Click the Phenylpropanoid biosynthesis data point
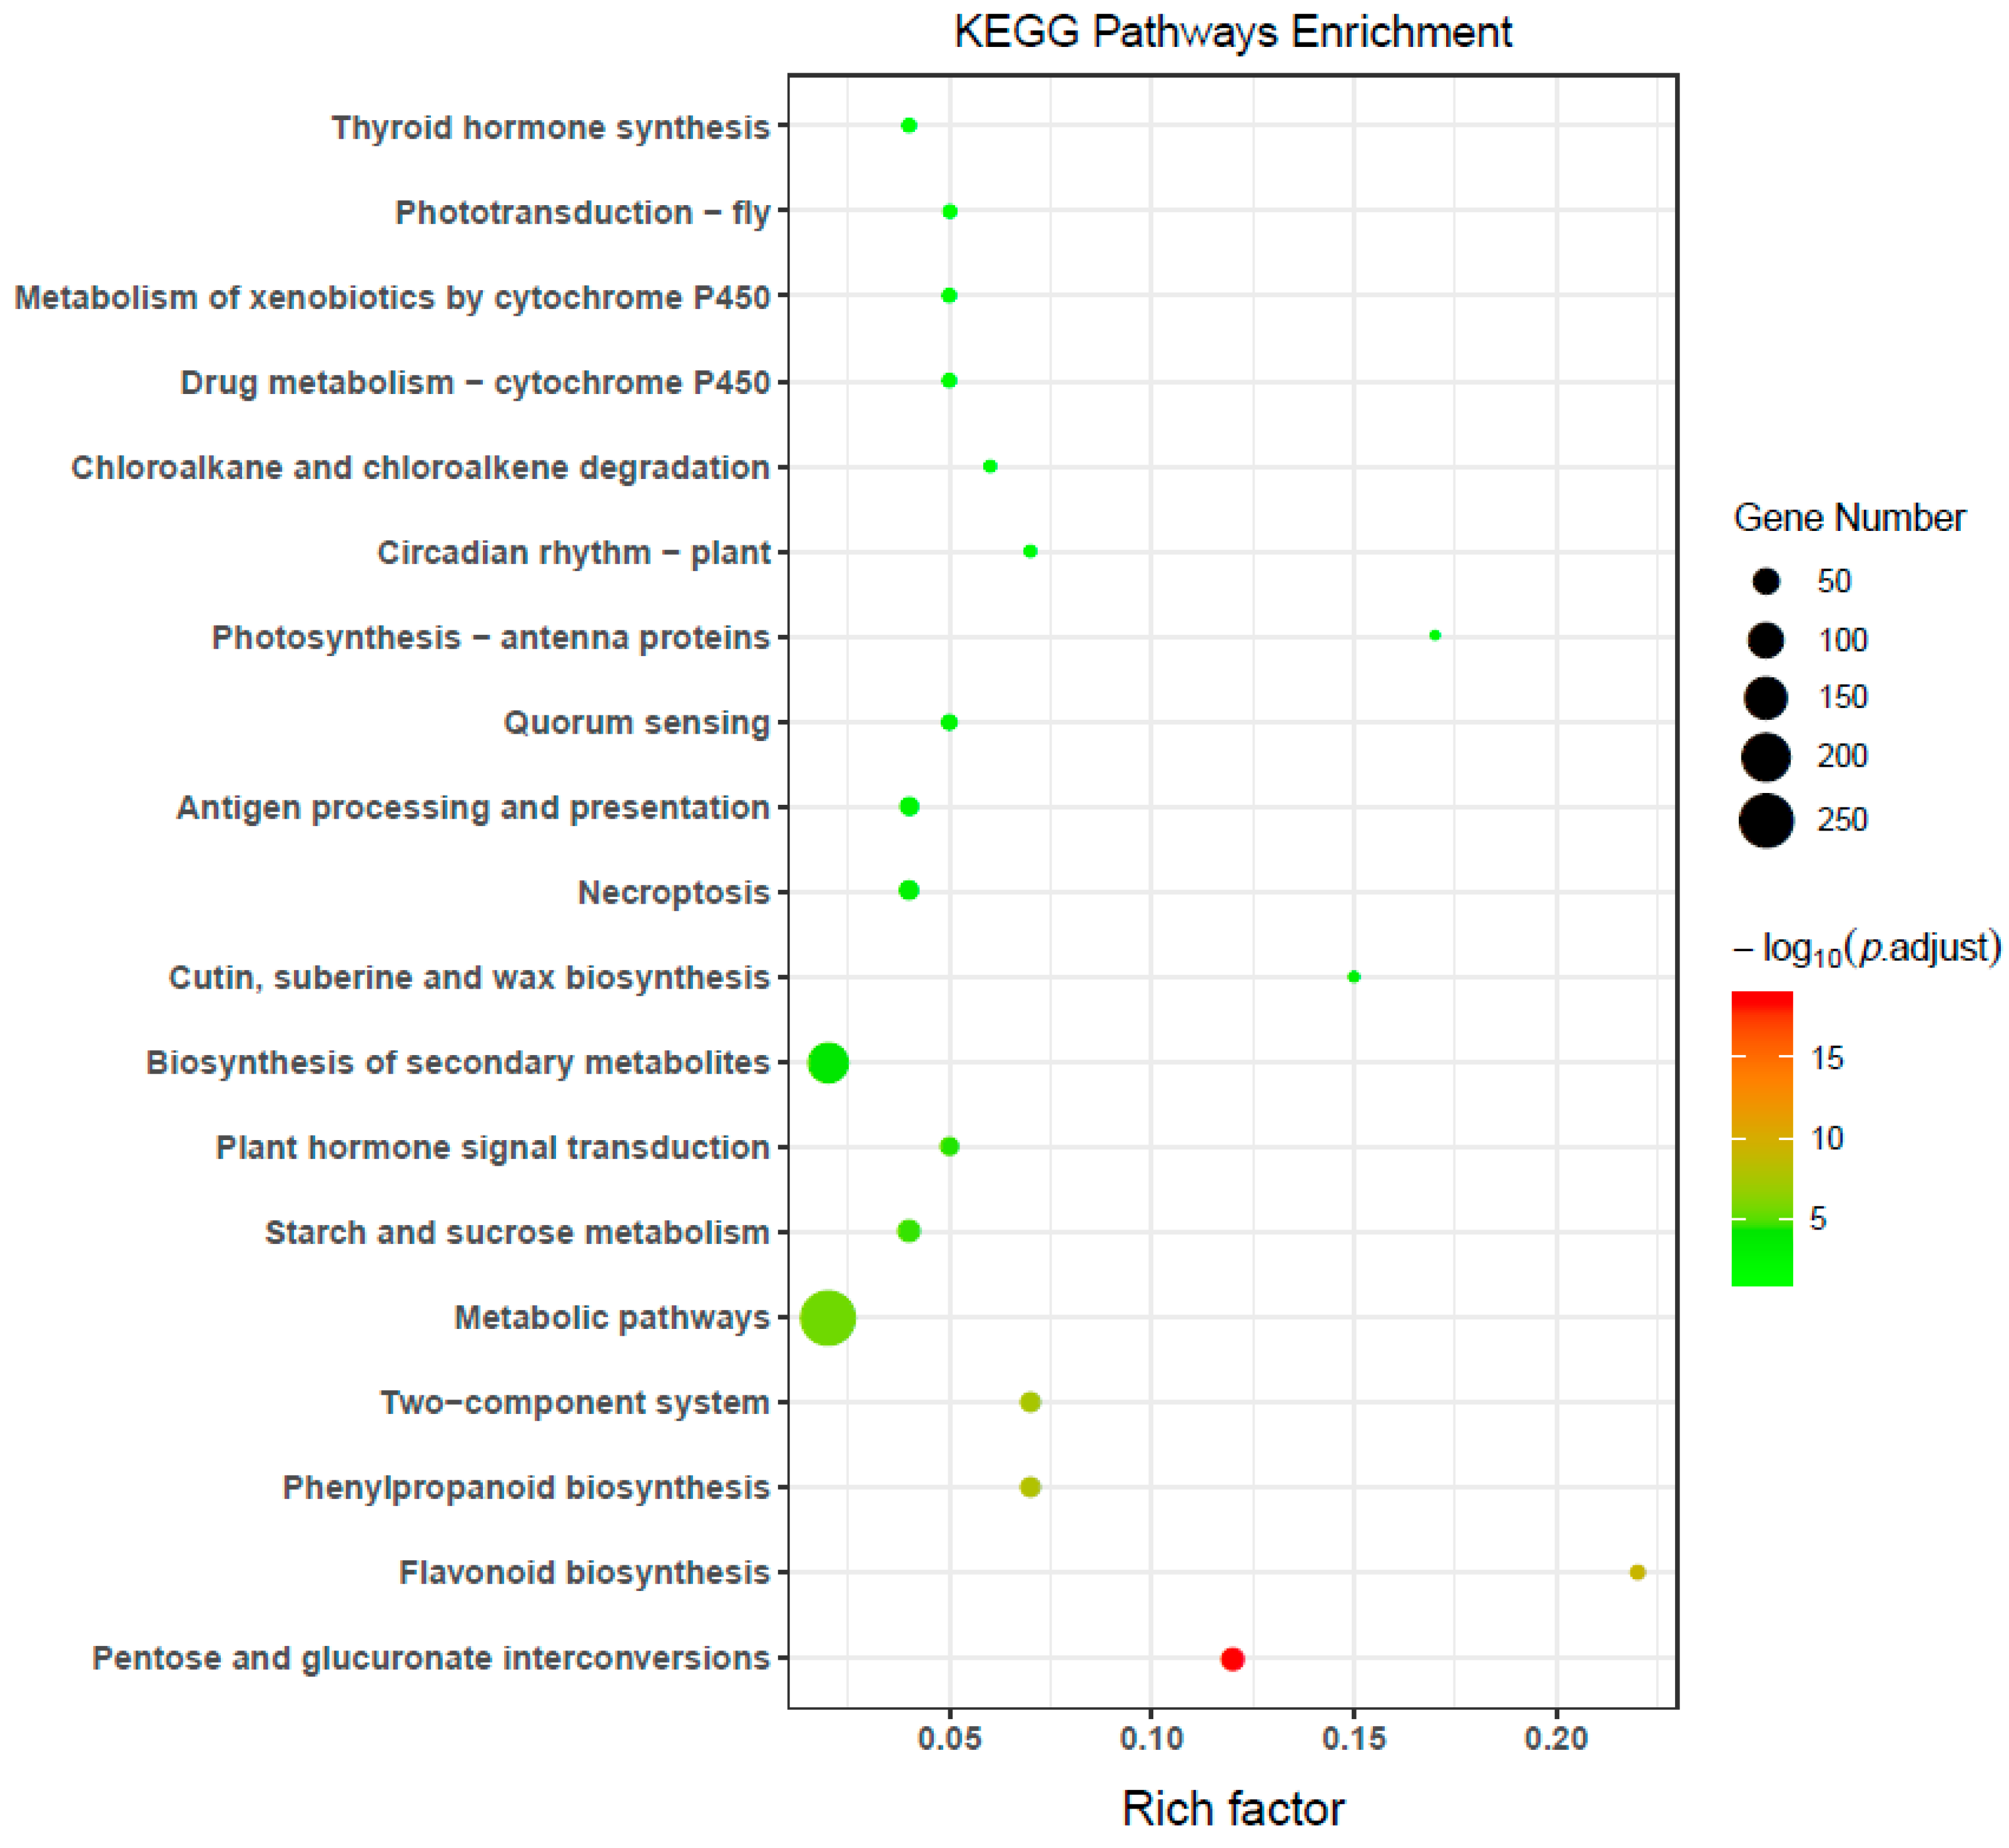 1030,1487
